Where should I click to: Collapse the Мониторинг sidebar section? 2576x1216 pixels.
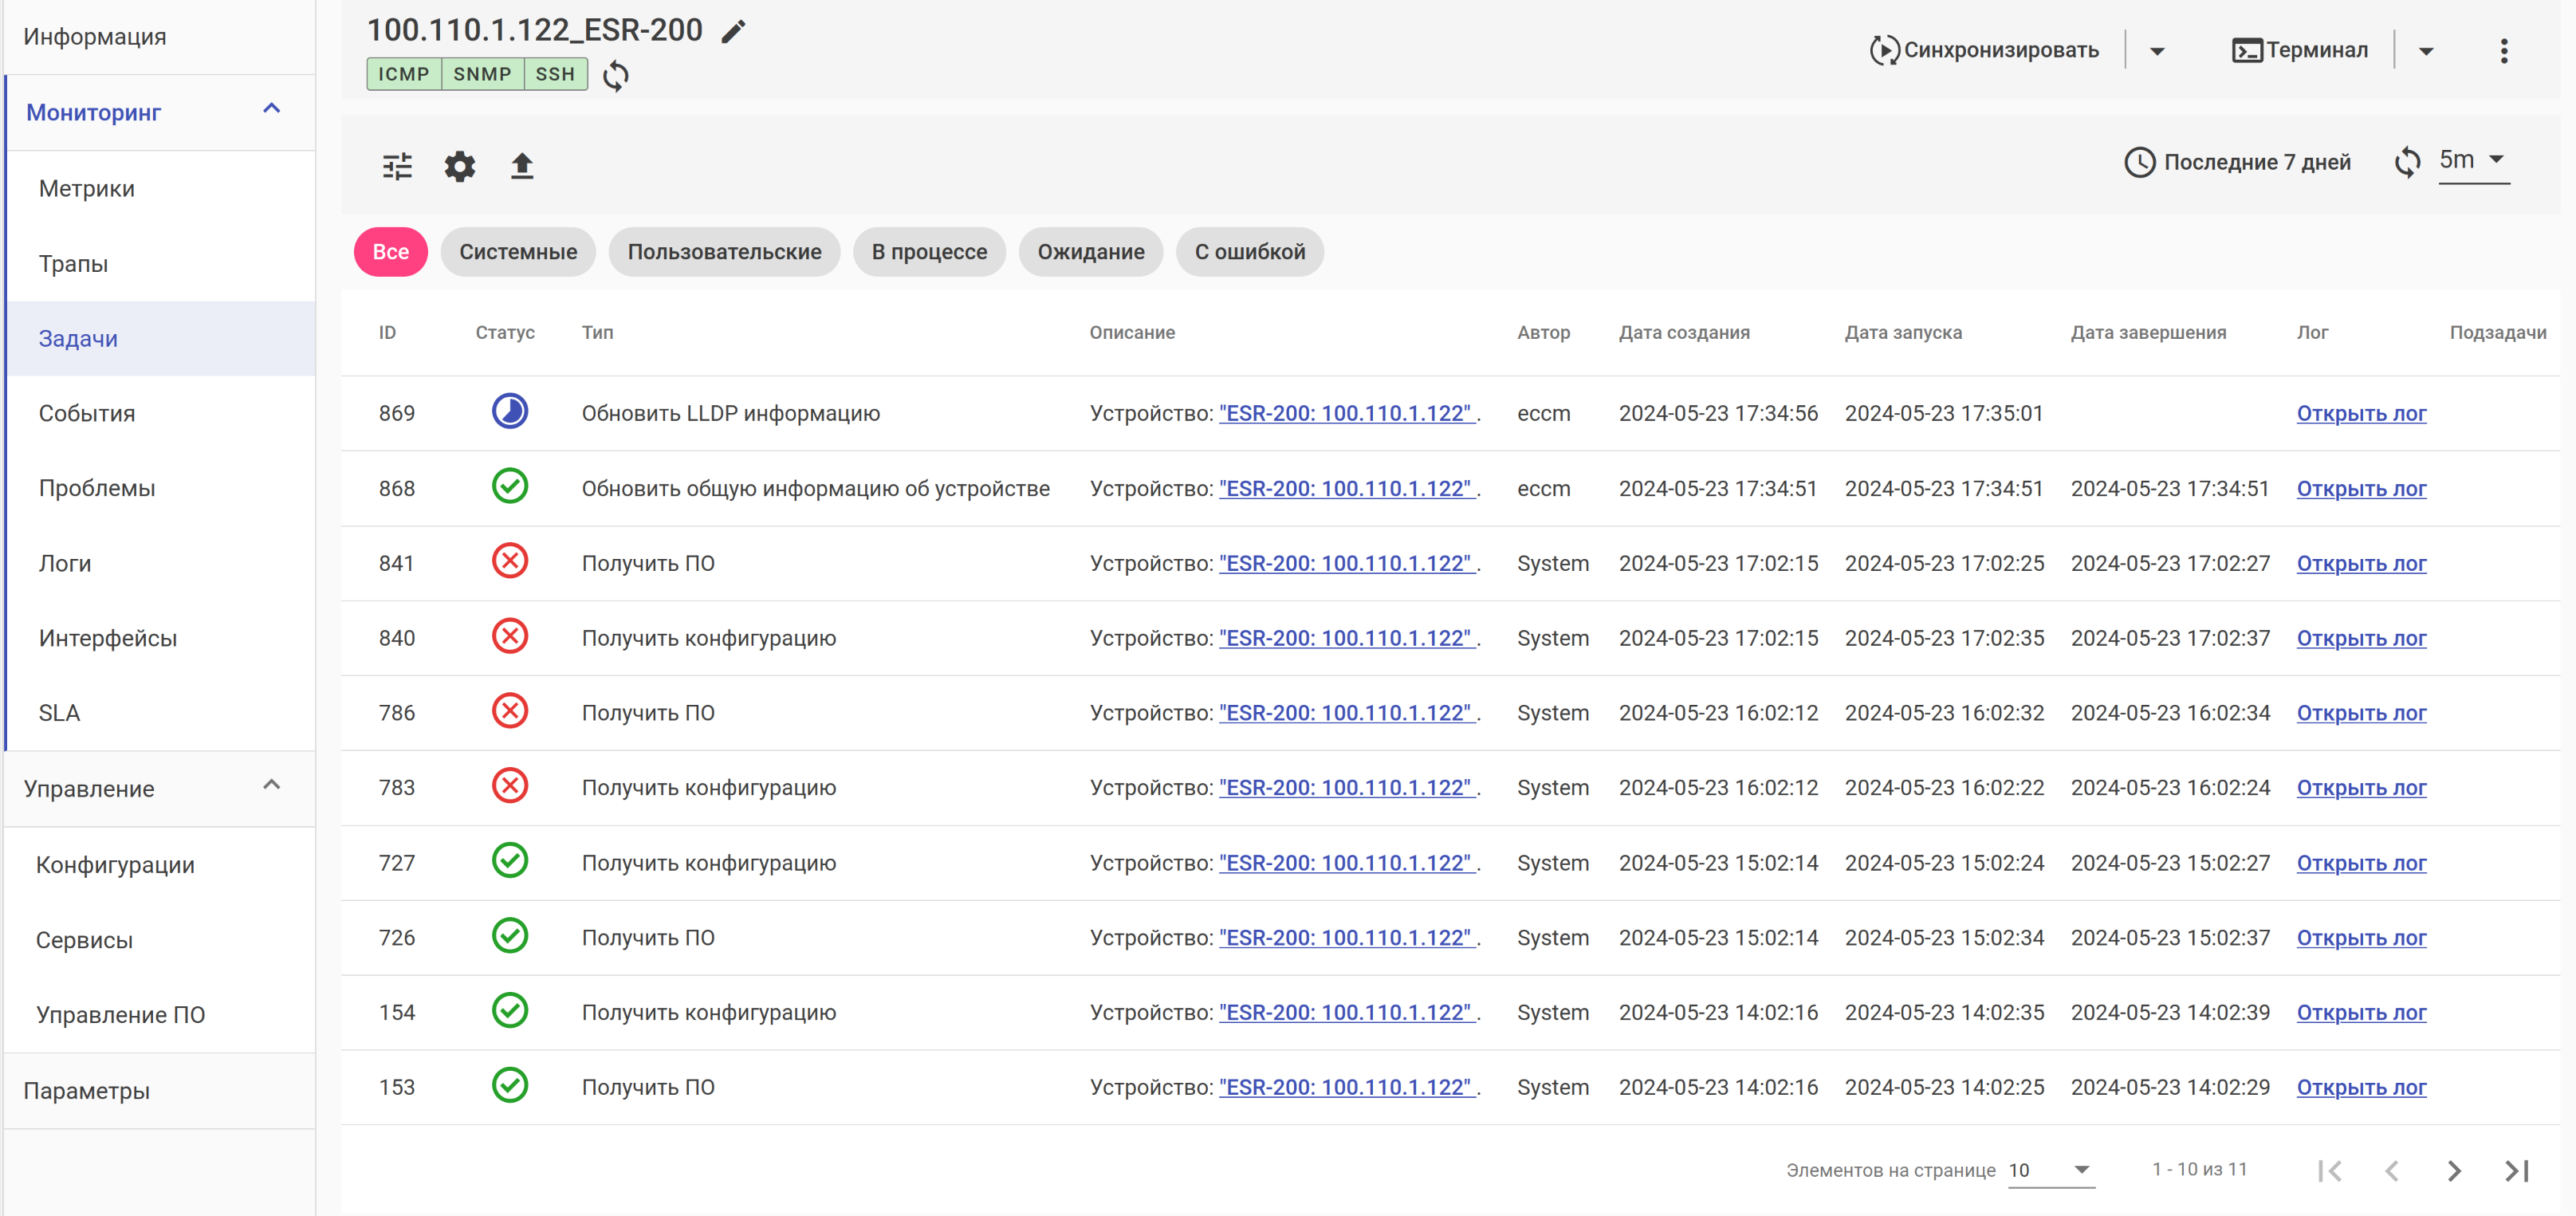pyautogui.click(x=271, y=110)
